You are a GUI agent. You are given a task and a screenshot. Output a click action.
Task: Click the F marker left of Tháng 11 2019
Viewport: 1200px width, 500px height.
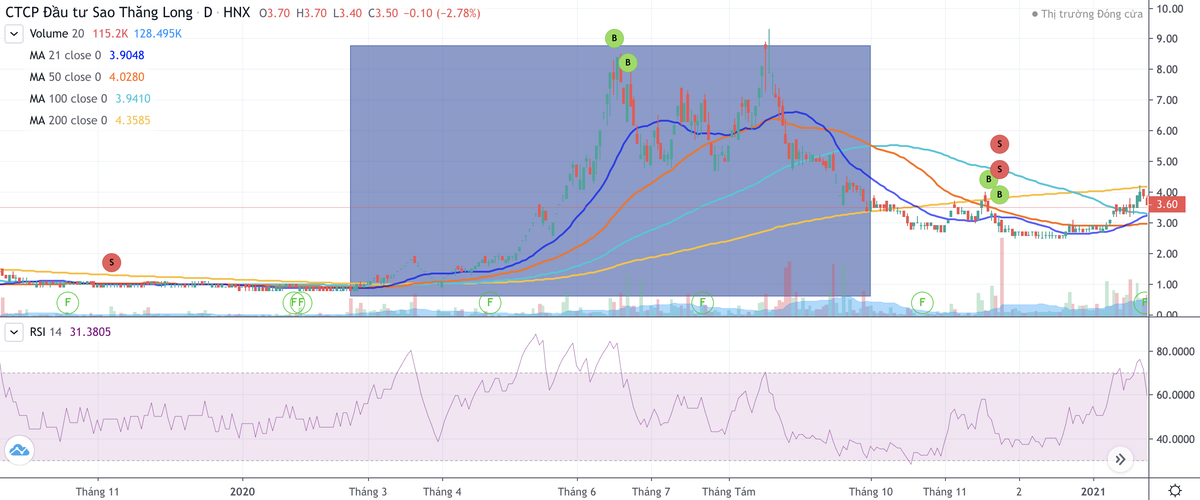(67, 301)
